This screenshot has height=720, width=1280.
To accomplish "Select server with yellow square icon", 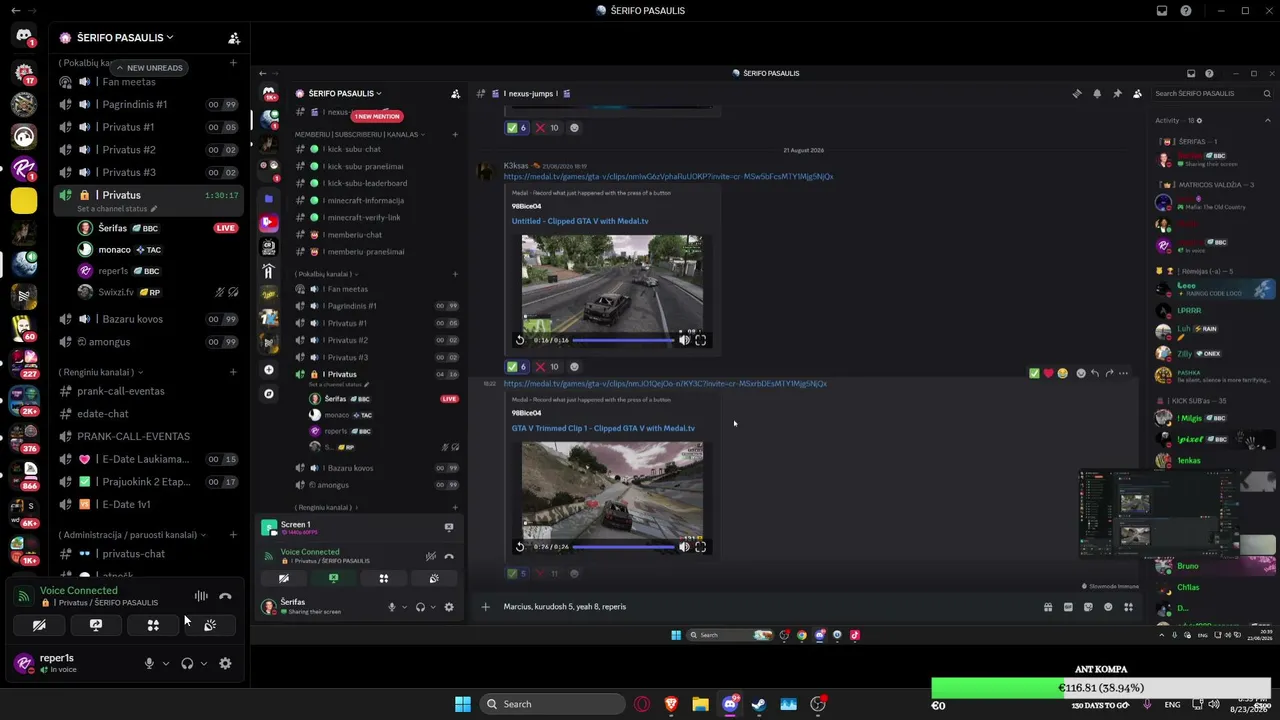I will (x=24, y=201).
